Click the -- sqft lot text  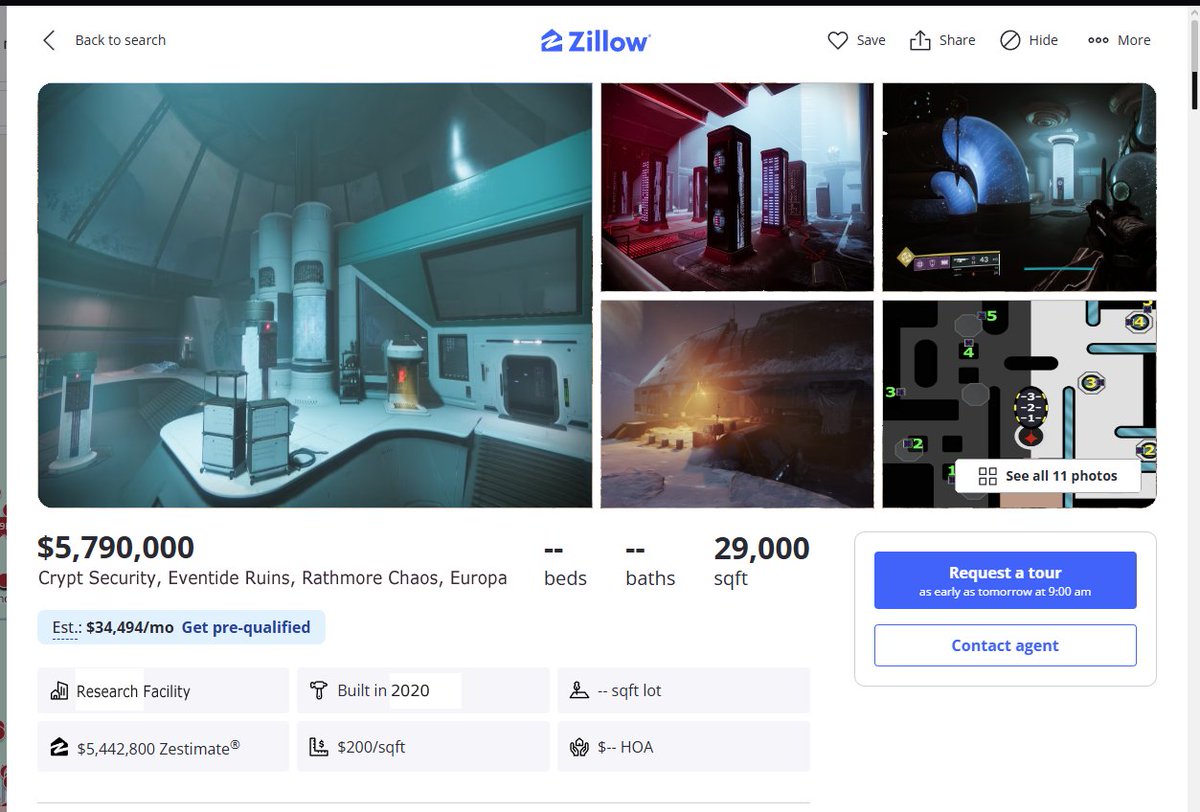(629, 691)
